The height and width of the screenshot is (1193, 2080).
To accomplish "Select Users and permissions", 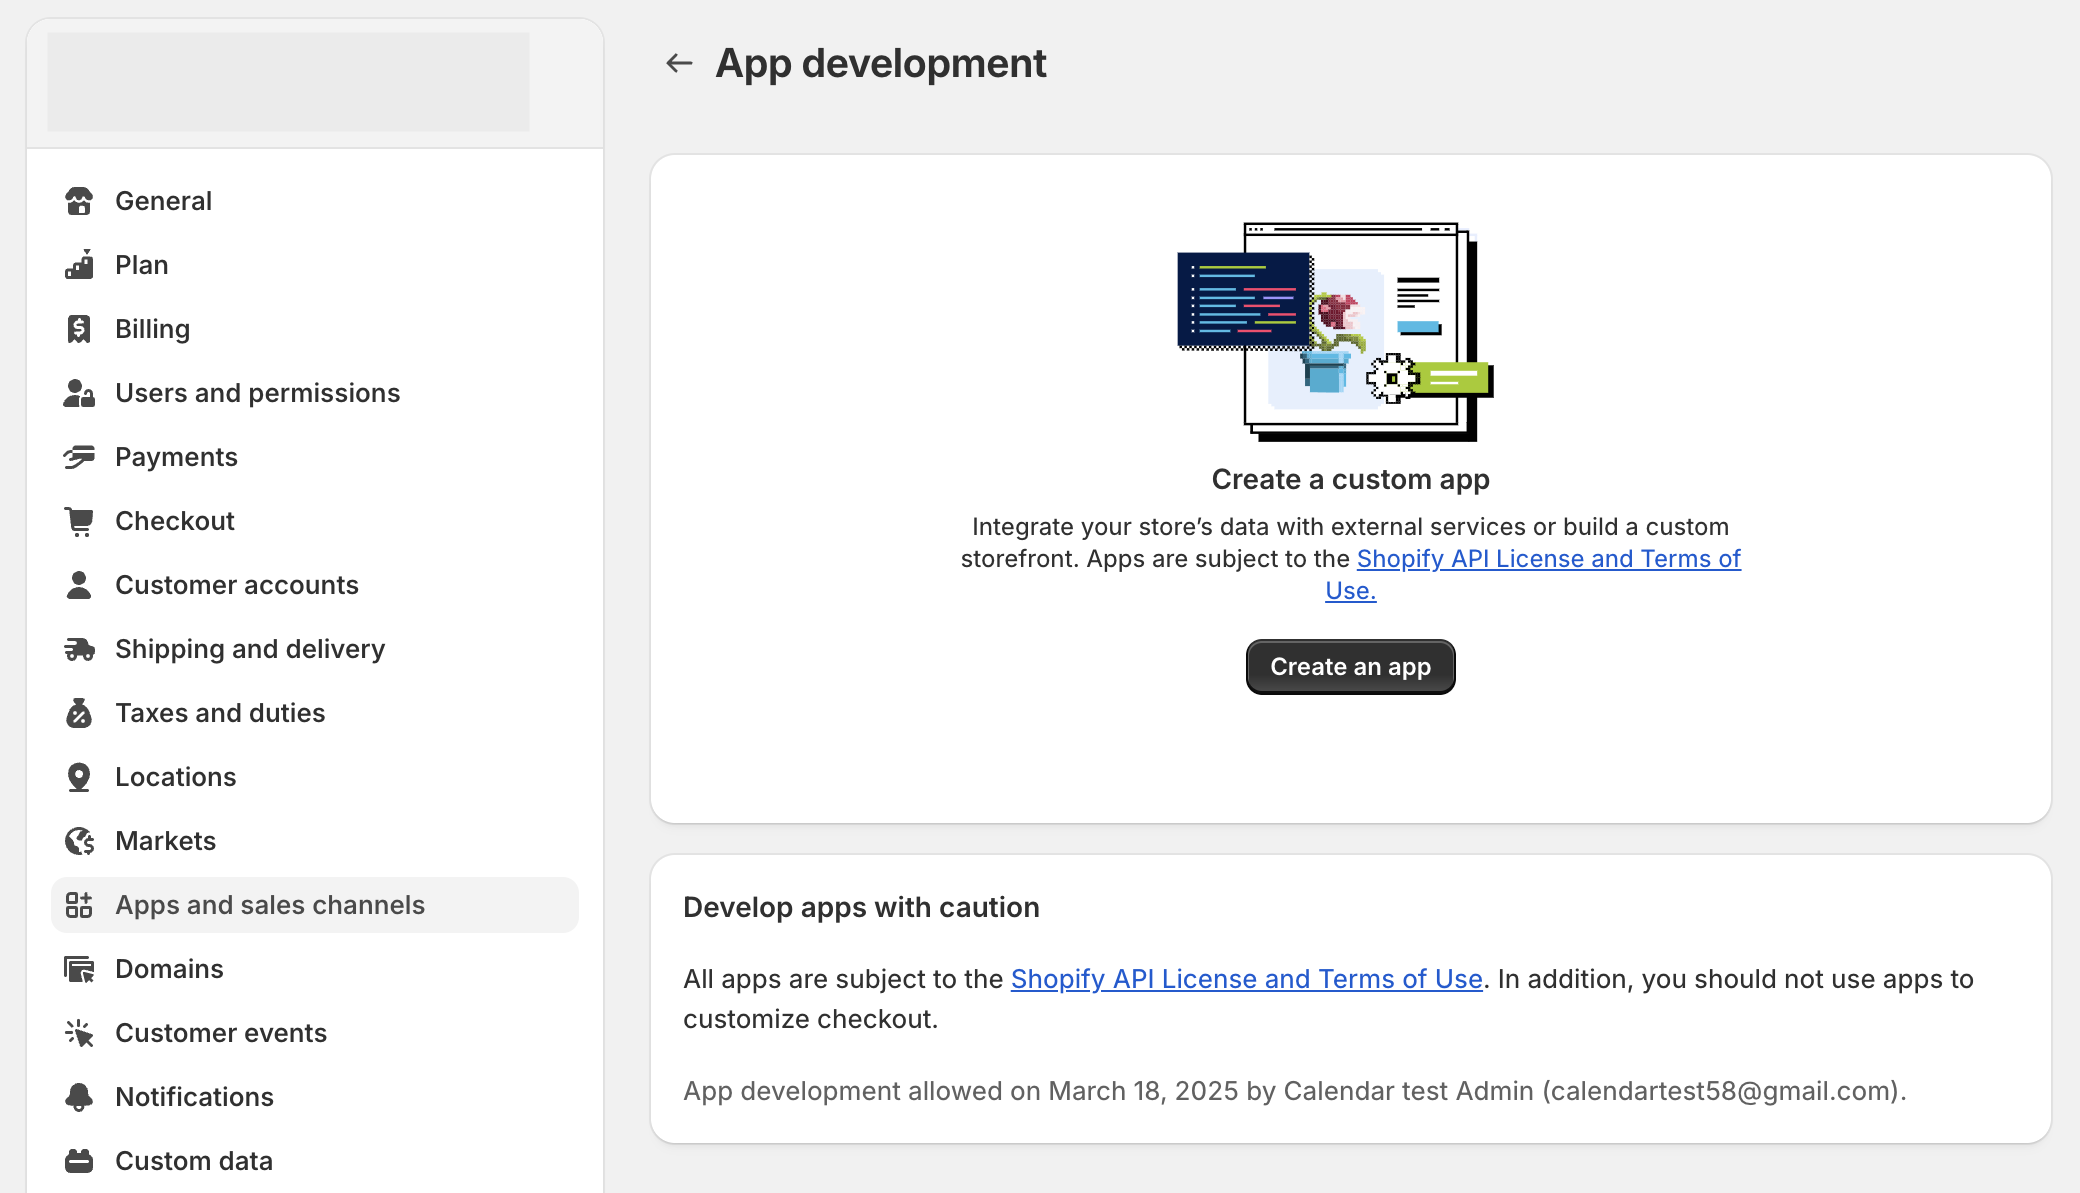I will coord(315,393).
